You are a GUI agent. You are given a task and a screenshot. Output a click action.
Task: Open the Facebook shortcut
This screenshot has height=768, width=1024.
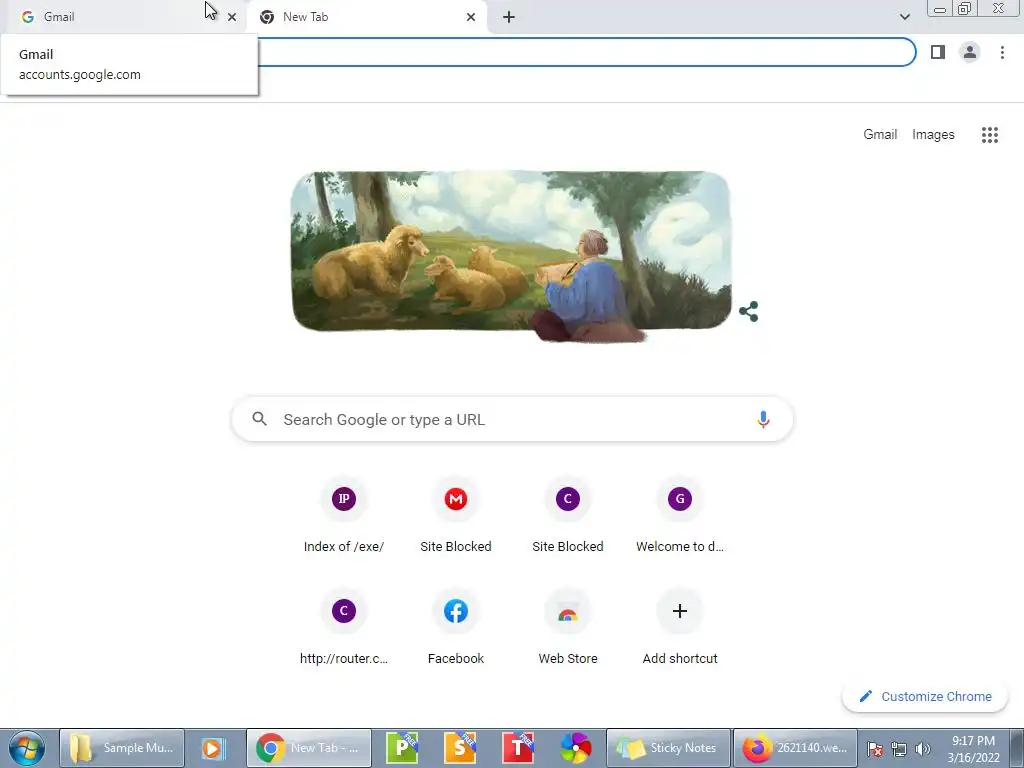tap(456, 627)
